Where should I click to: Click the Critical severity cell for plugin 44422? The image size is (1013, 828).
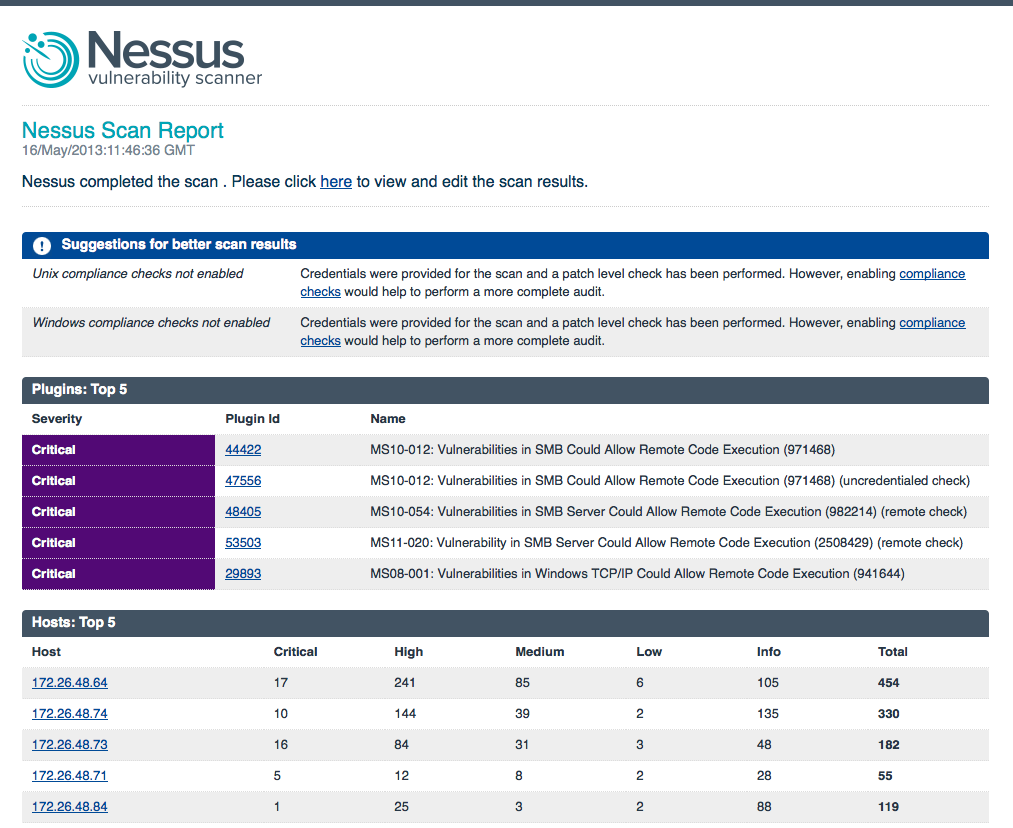(x=118, y=450)
